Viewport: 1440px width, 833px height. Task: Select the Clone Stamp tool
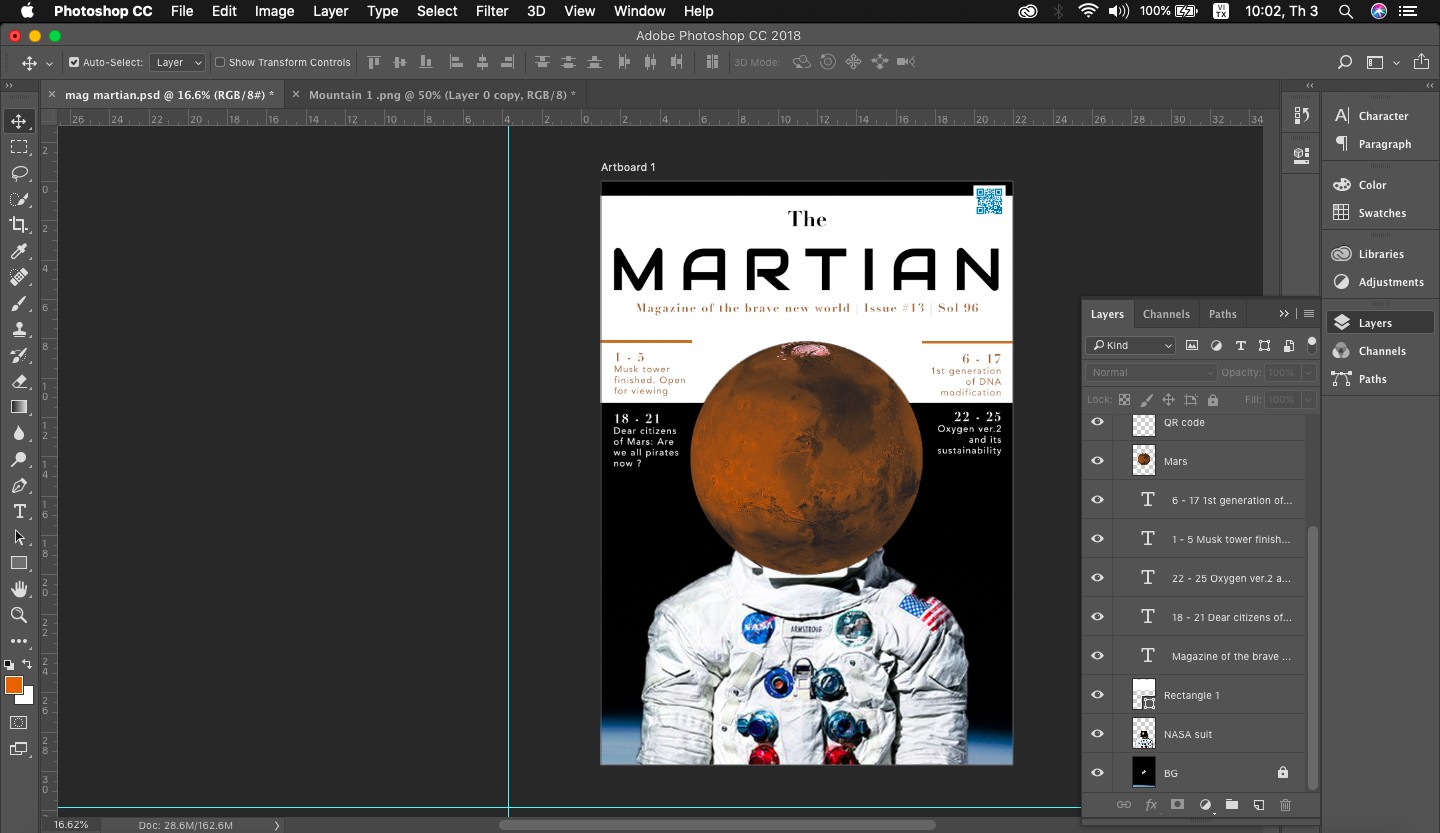19,329
